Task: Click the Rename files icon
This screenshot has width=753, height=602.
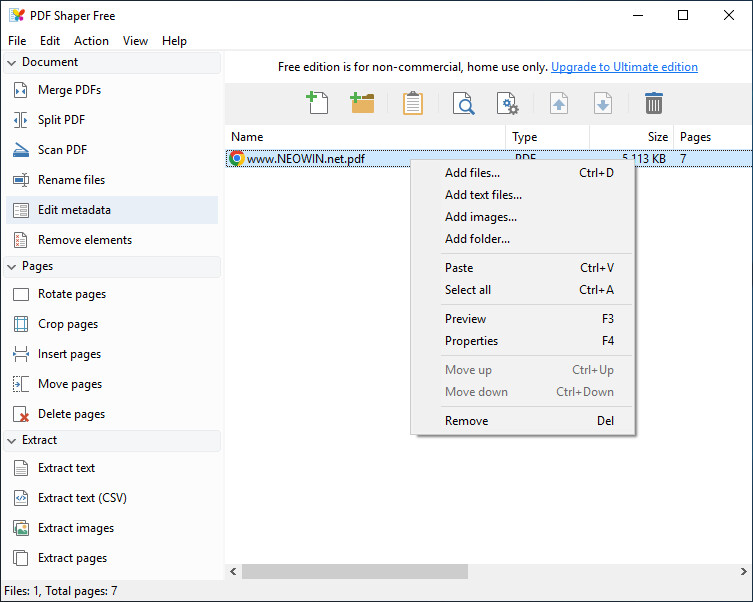Action: 21,180
